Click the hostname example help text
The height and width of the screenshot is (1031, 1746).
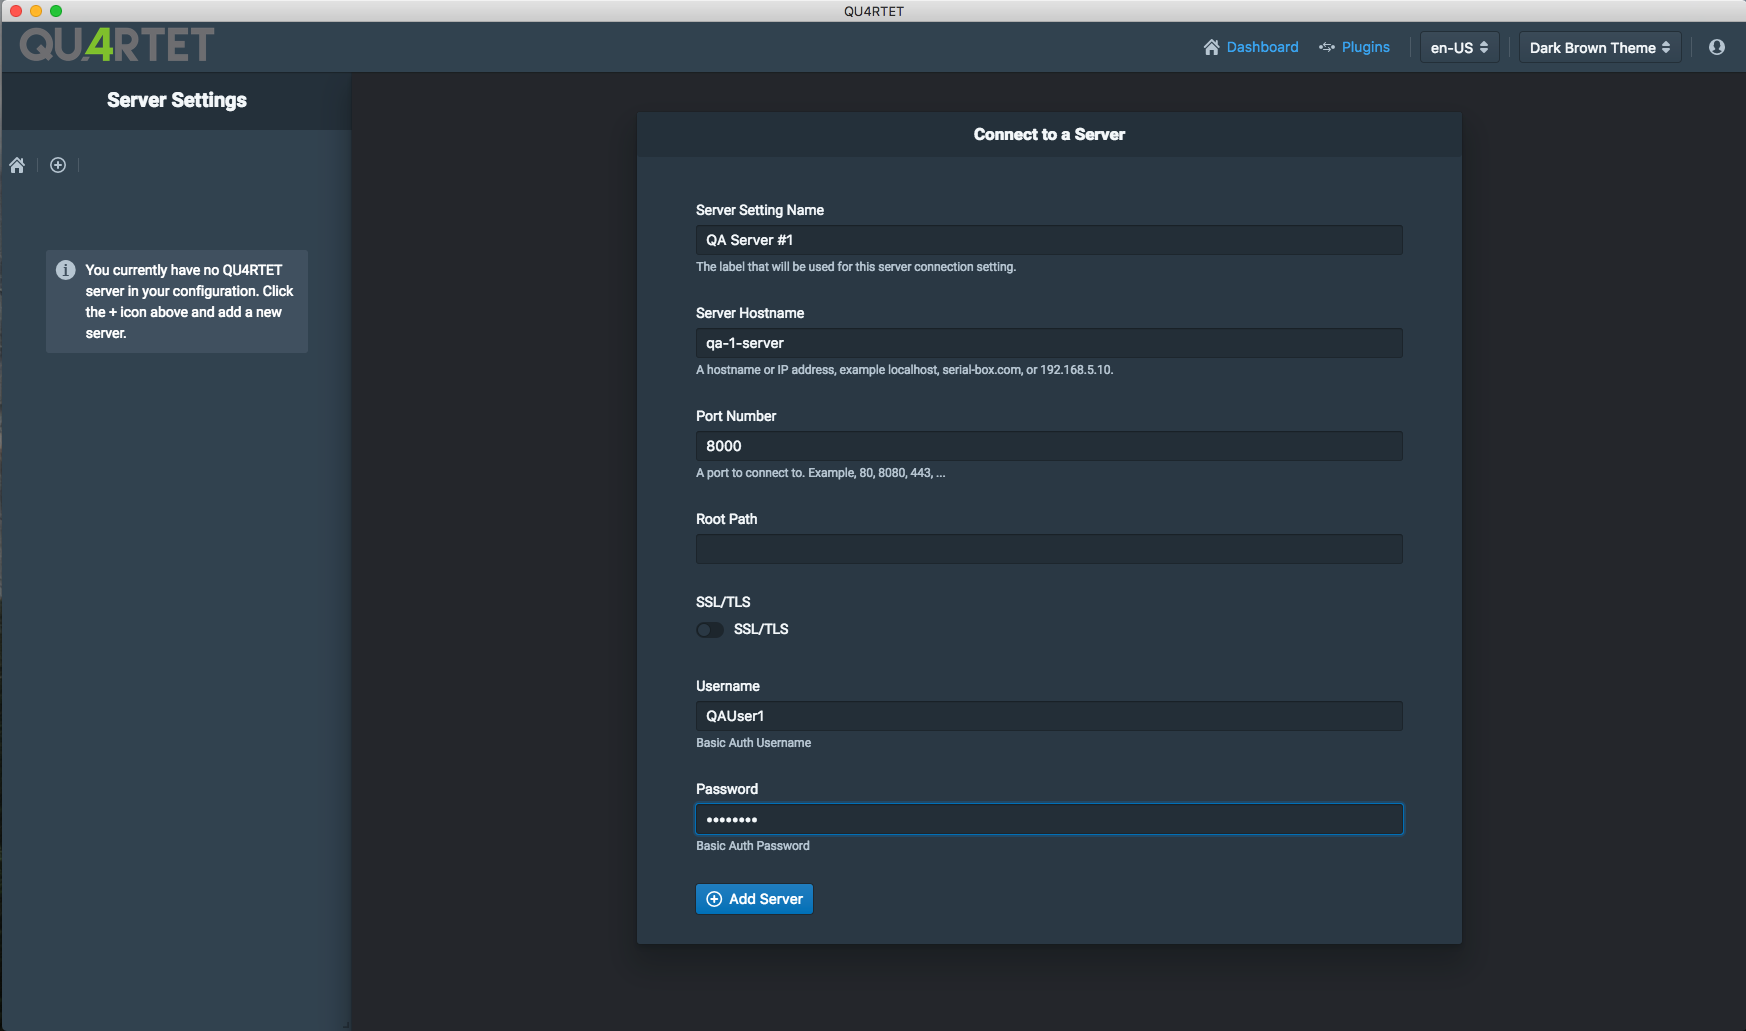904,370
